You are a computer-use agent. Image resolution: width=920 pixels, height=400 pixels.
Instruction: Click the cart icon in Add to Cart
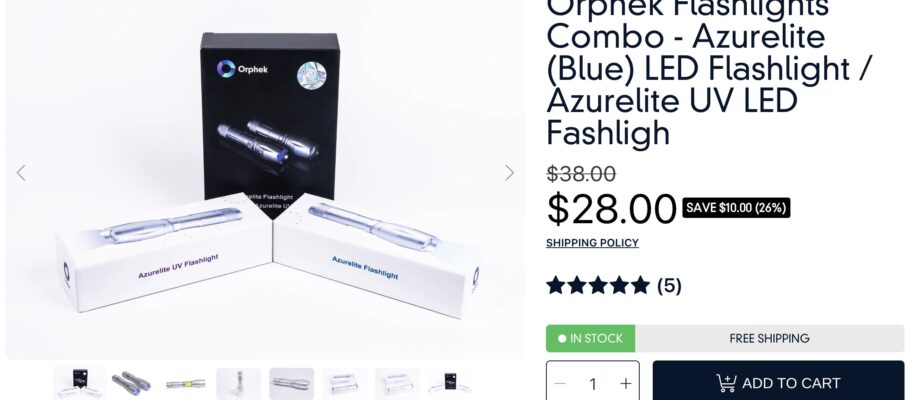pos(726,383)
